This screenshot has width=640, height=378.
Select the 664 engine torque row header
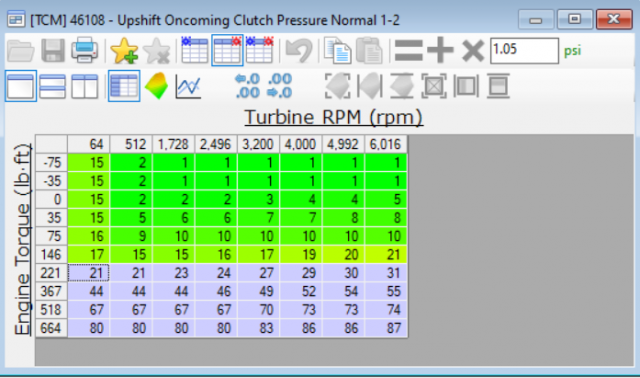coord(51,328)
